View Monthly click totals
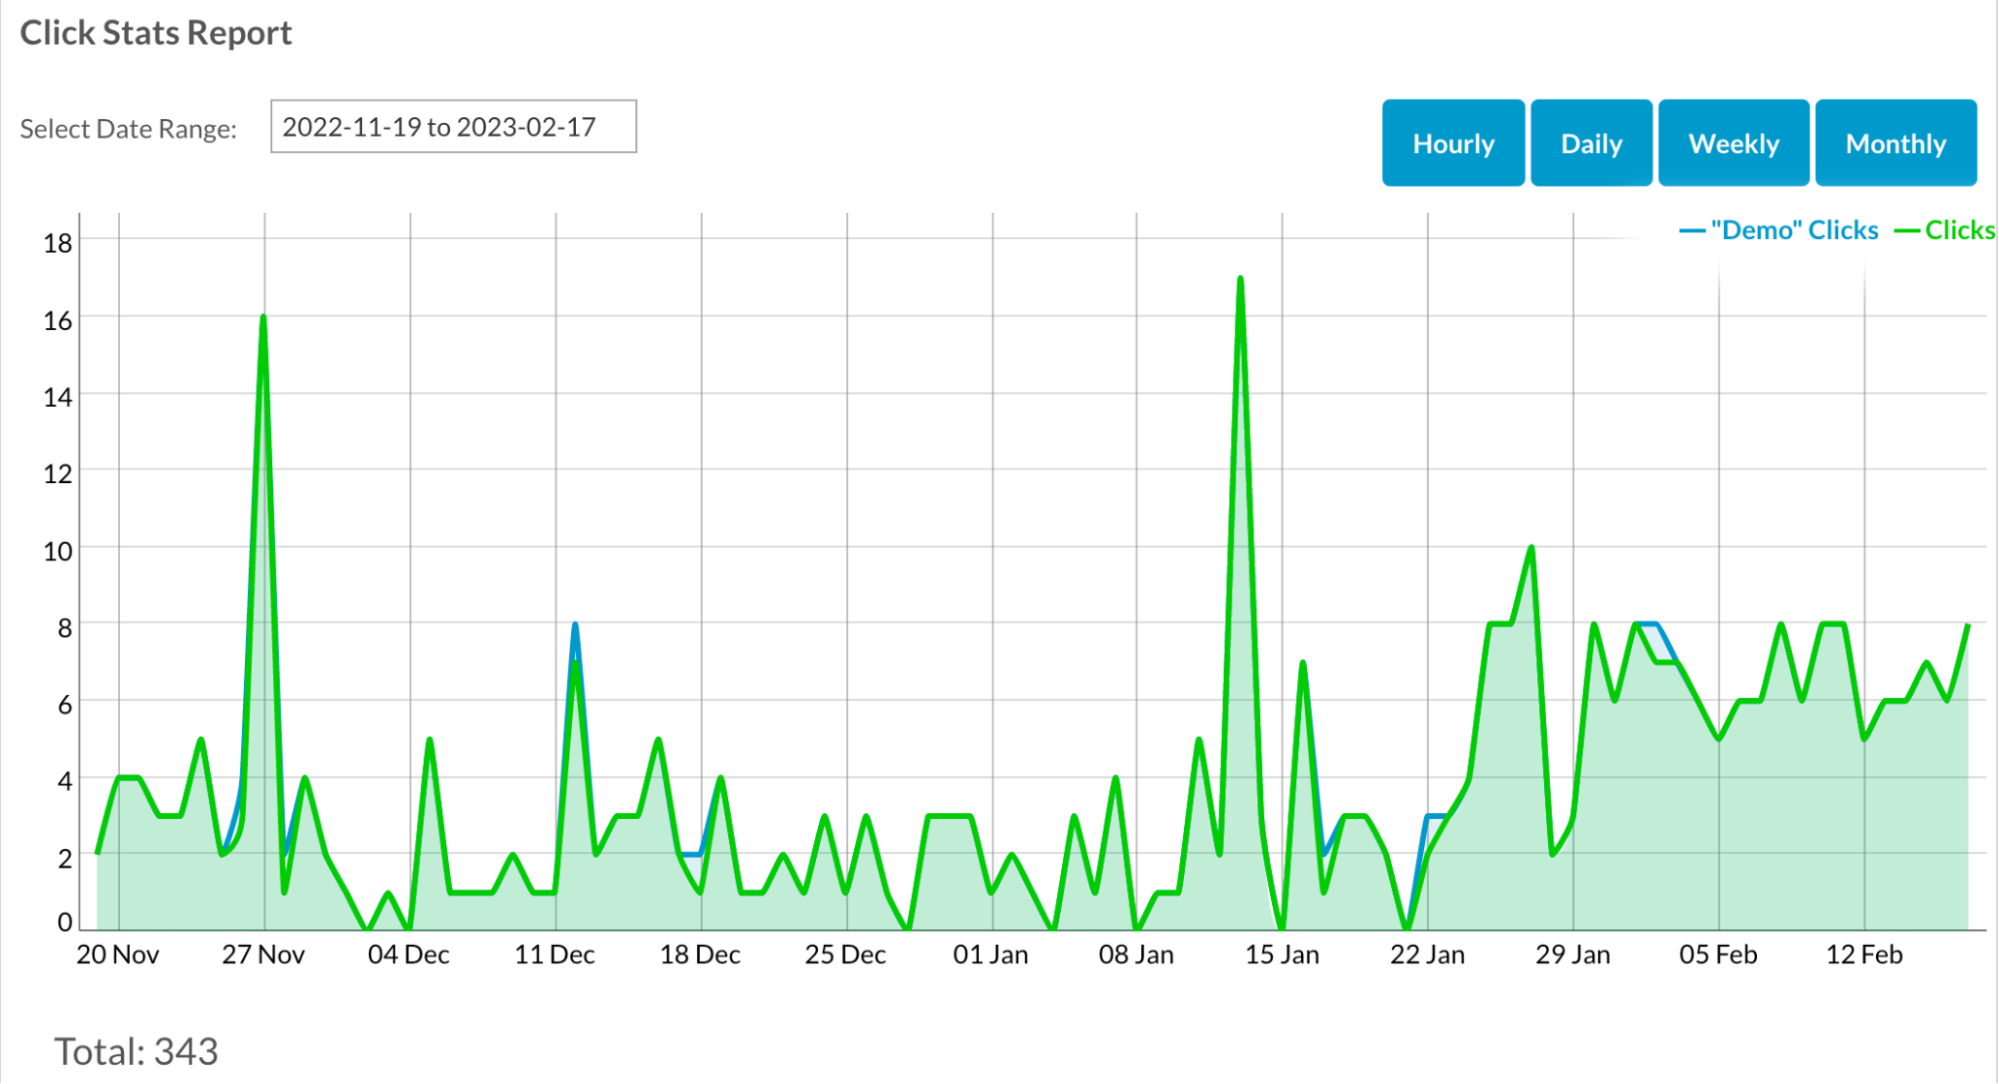Image resolution: width=1999 pixels, height=1084 pixels. (1895, 143)
